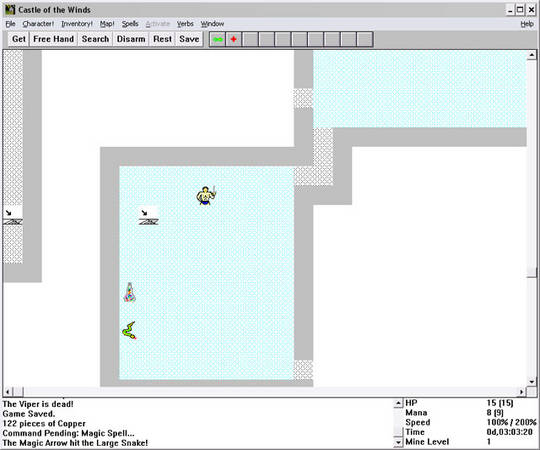This screenshot has width=540, height=450.
Task: Click the map's vertical scrollbar down arrow
Action: click(x=532, y=381)
